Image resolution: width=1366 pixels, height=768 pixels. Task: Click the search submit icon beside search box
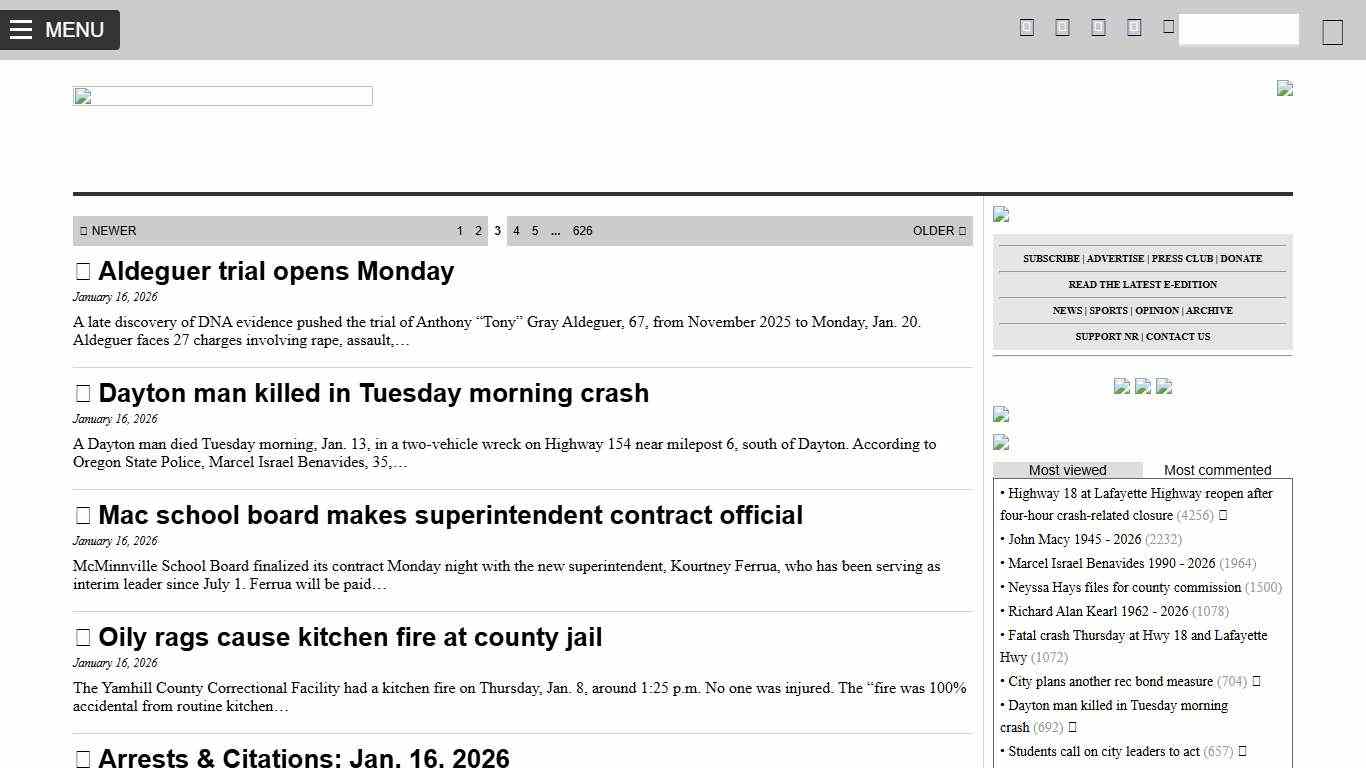pos(1166,27)
